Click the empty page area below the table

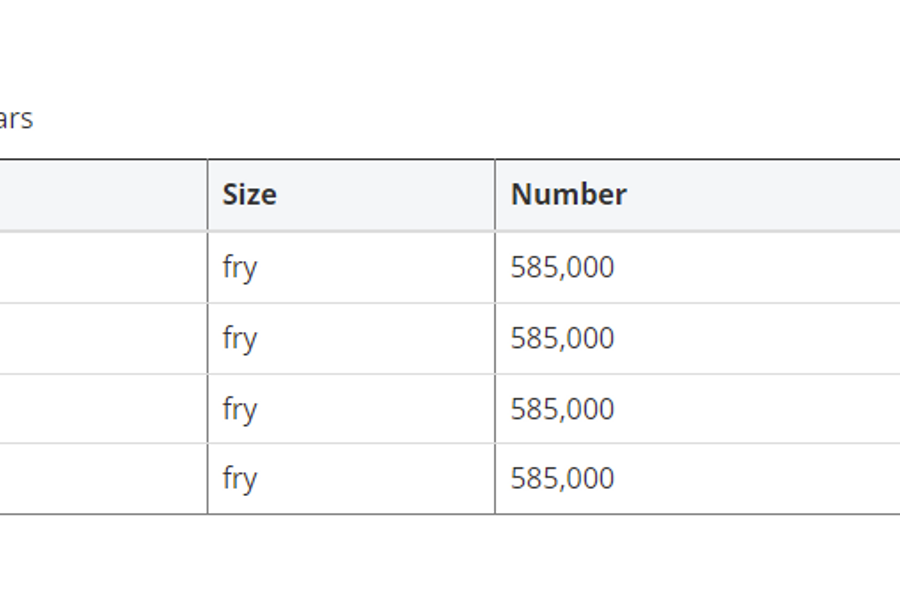(450, 557)
